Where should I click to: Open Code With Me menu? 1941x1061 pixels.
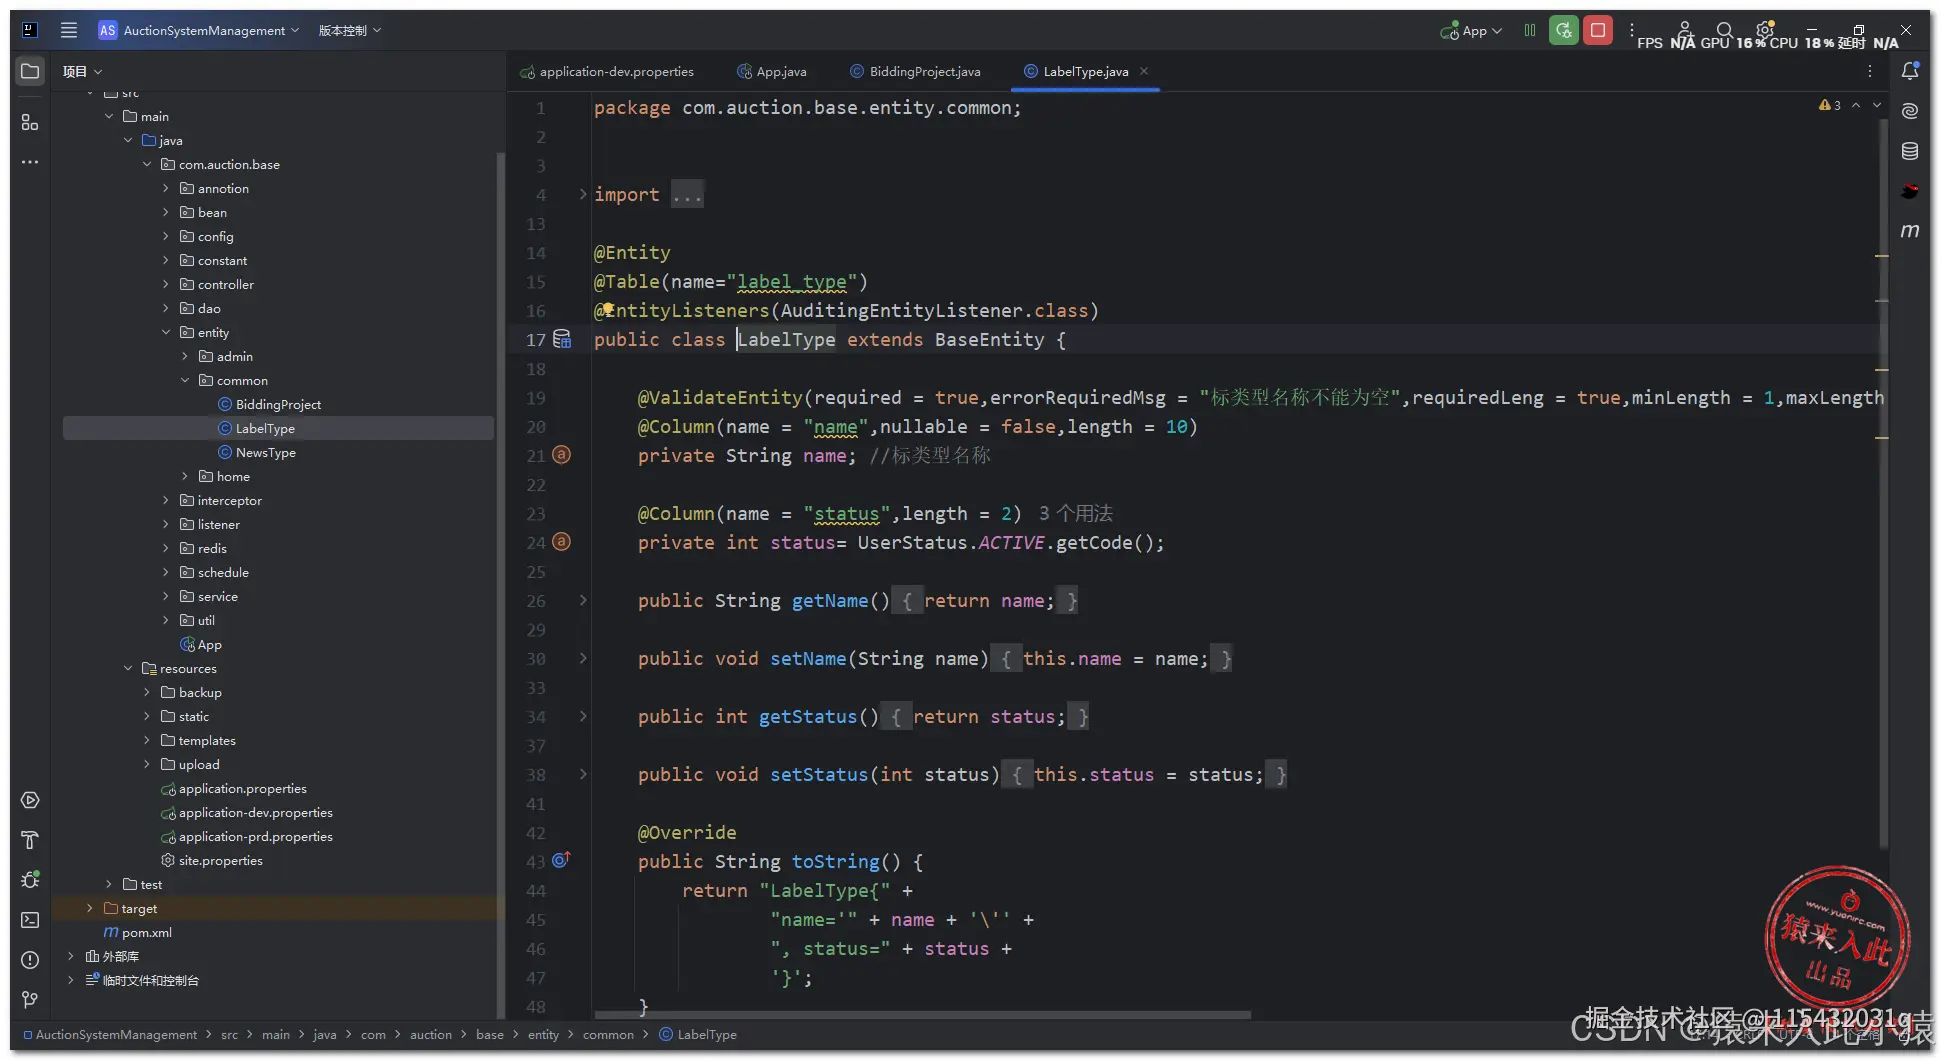coord(1685,30)
